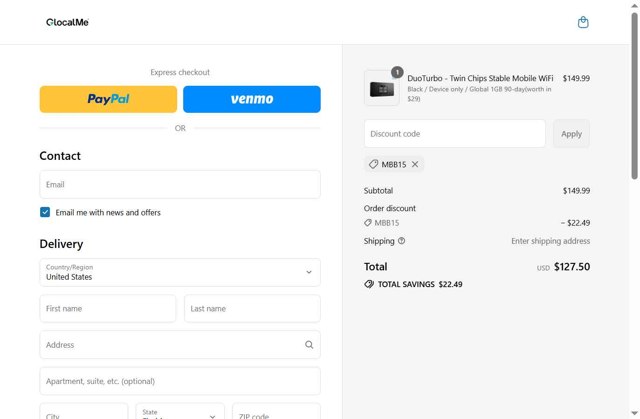Image resolution: width=640 pixels, height=419 pixels.
Task: Click the quantity badge on product image
Action: [x=397, y=72]
